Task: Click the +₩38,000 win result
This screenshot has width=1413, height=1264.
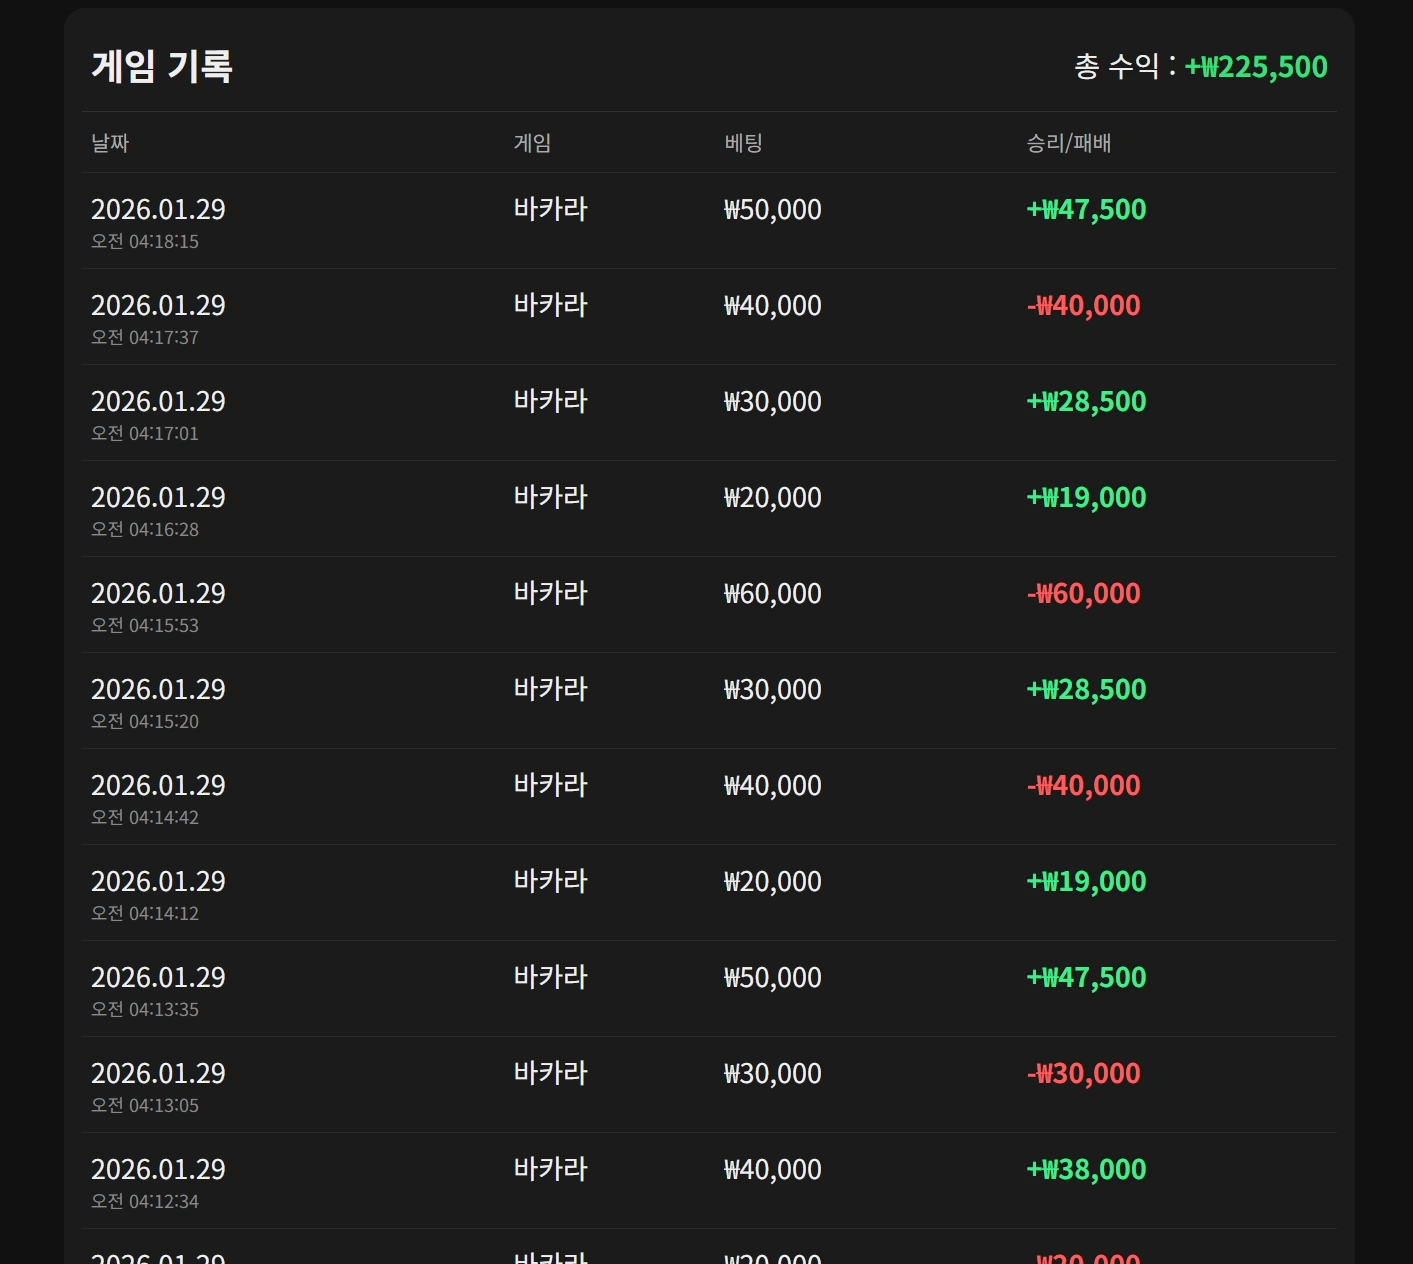Action: (x=1086, y=1169)
